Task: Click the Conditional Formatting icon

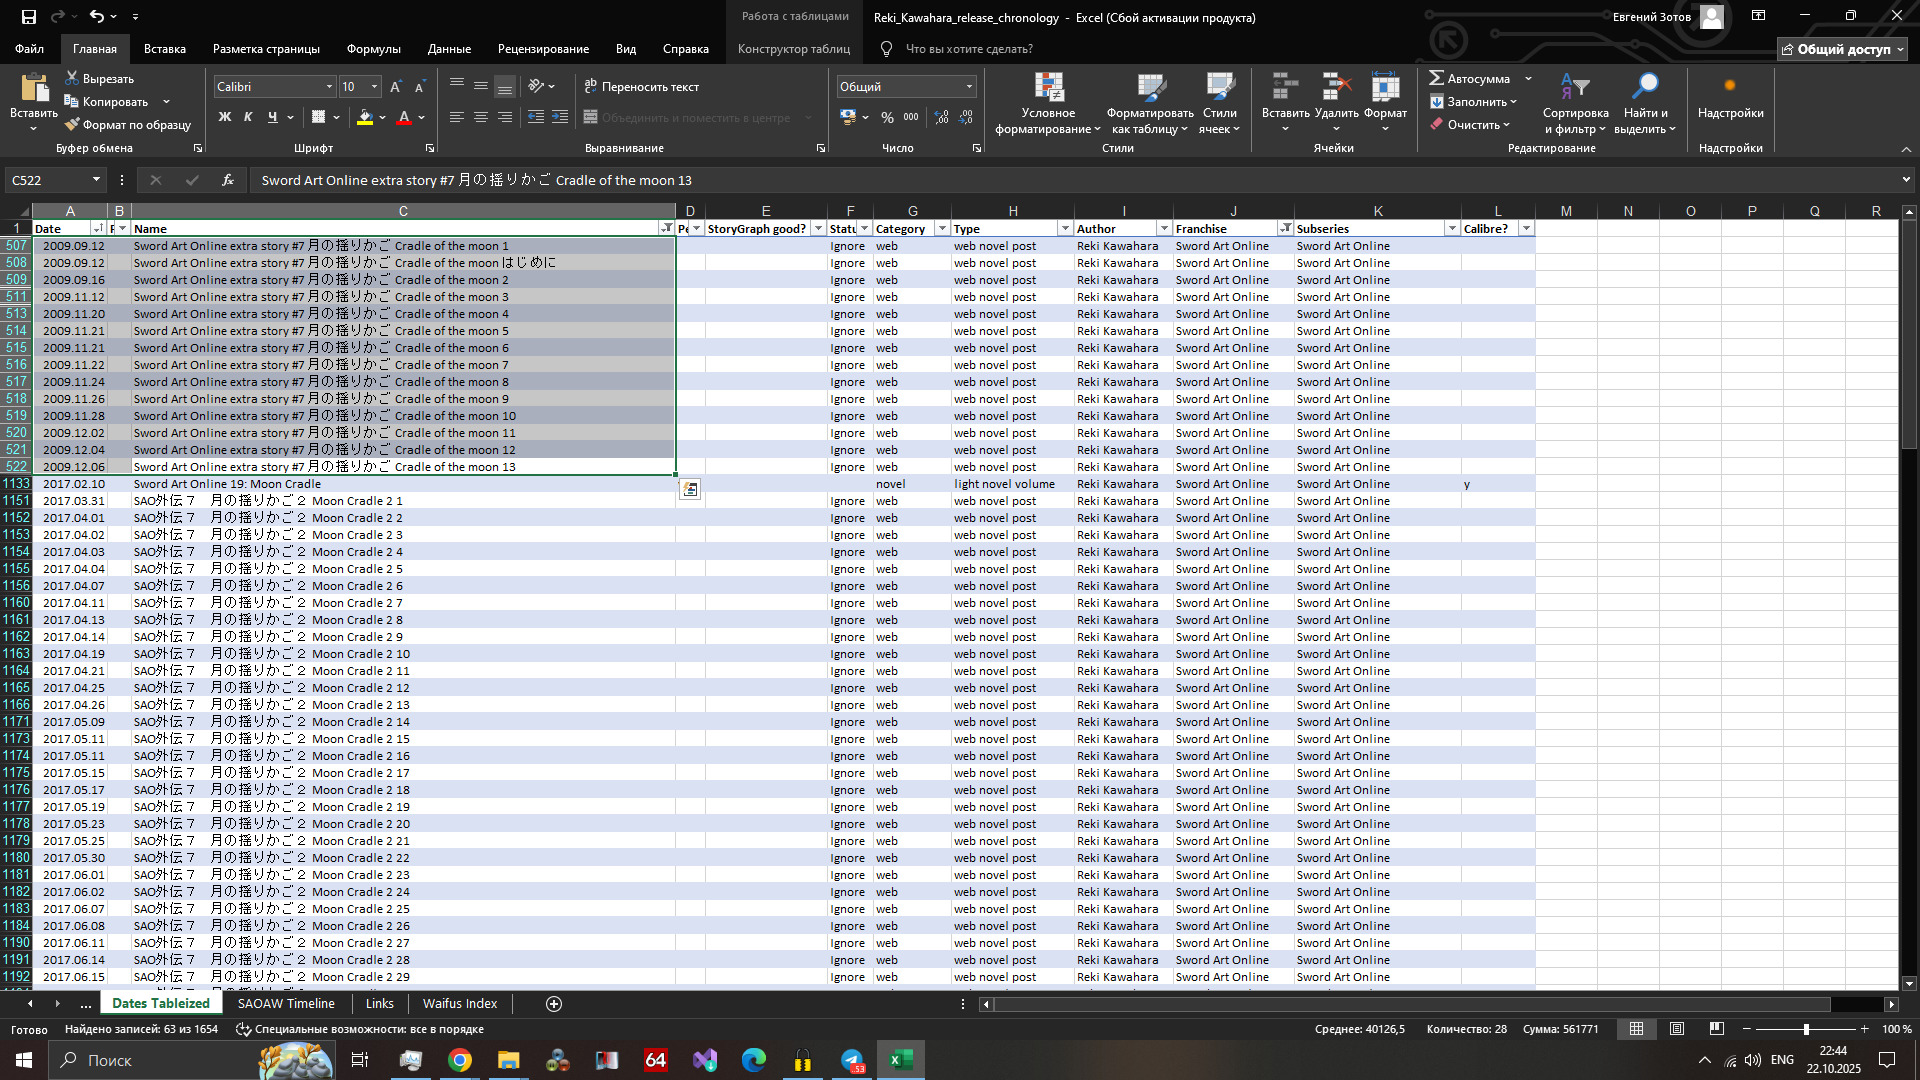Action: 1048,89
